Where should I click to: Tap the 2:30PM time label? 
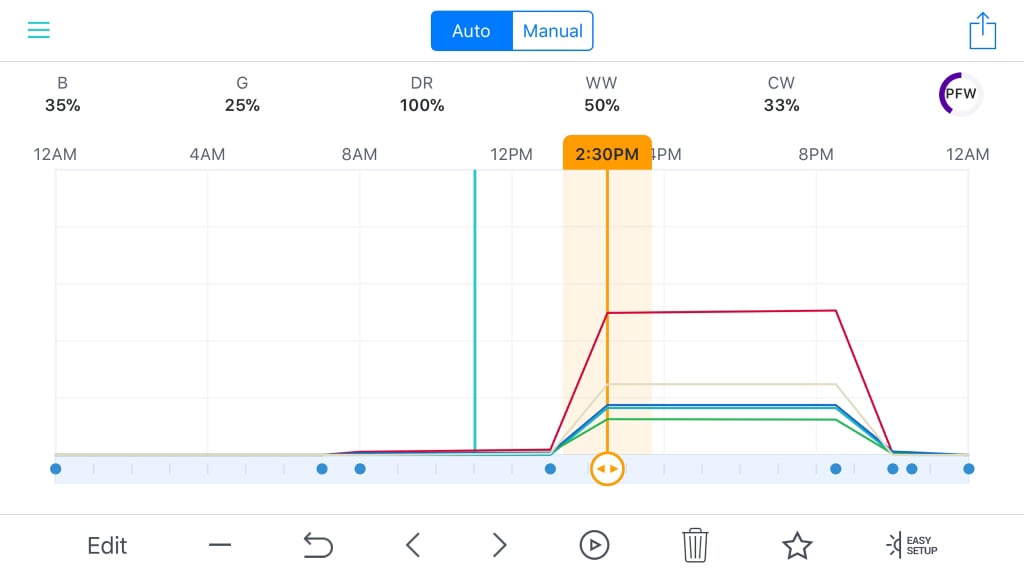(607, 154)
